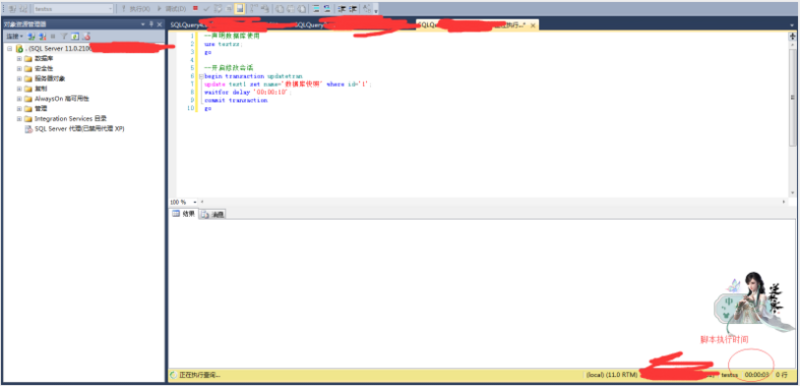Click Uncomment Selected Lines icon

coord(327,9)
